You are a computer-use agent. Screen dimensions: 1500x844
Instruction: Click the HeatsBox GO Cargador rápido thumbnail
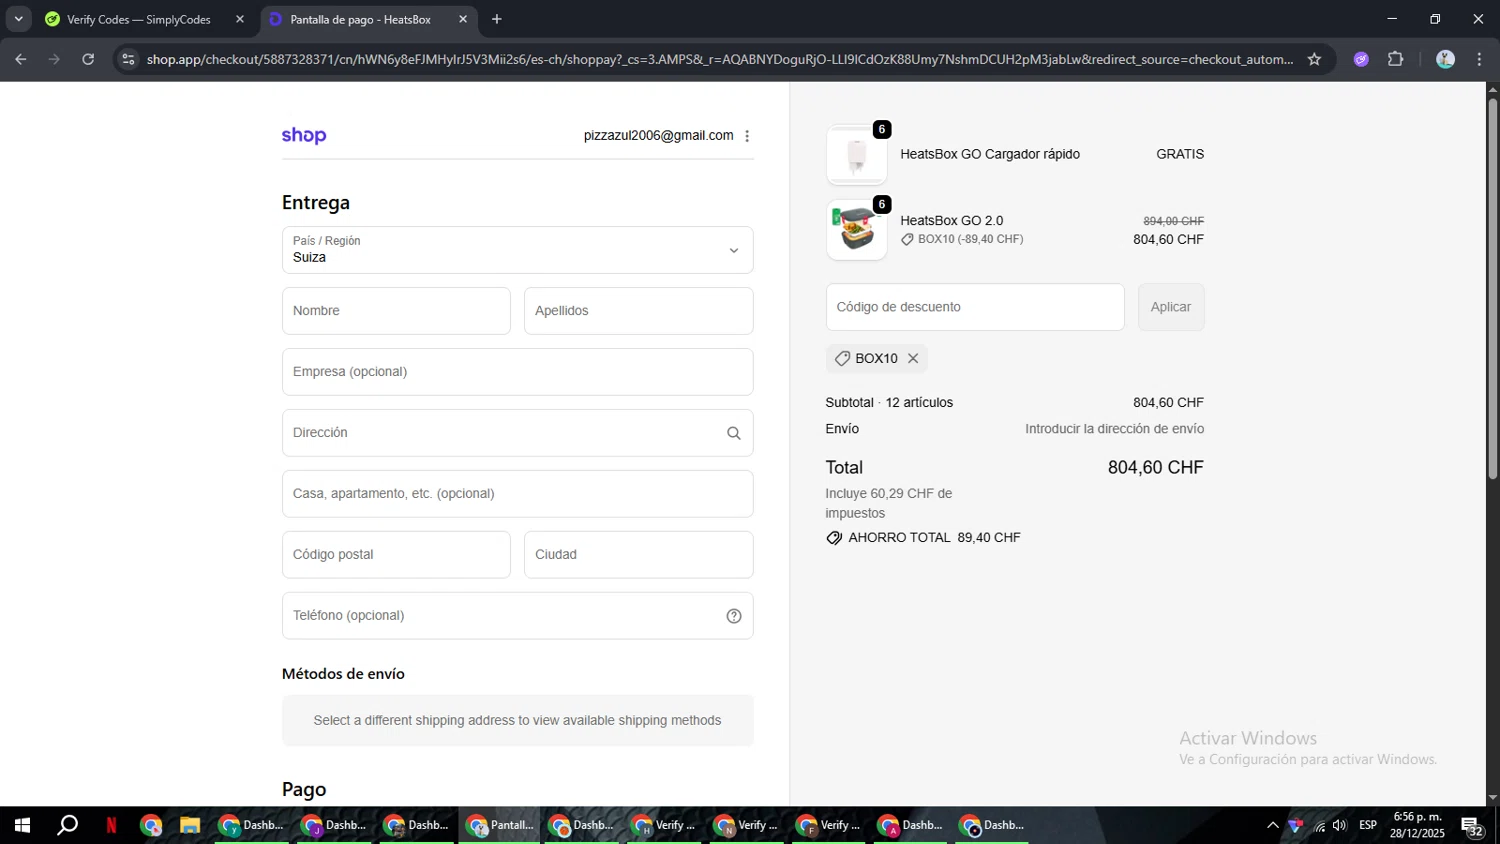click(856, 154)
